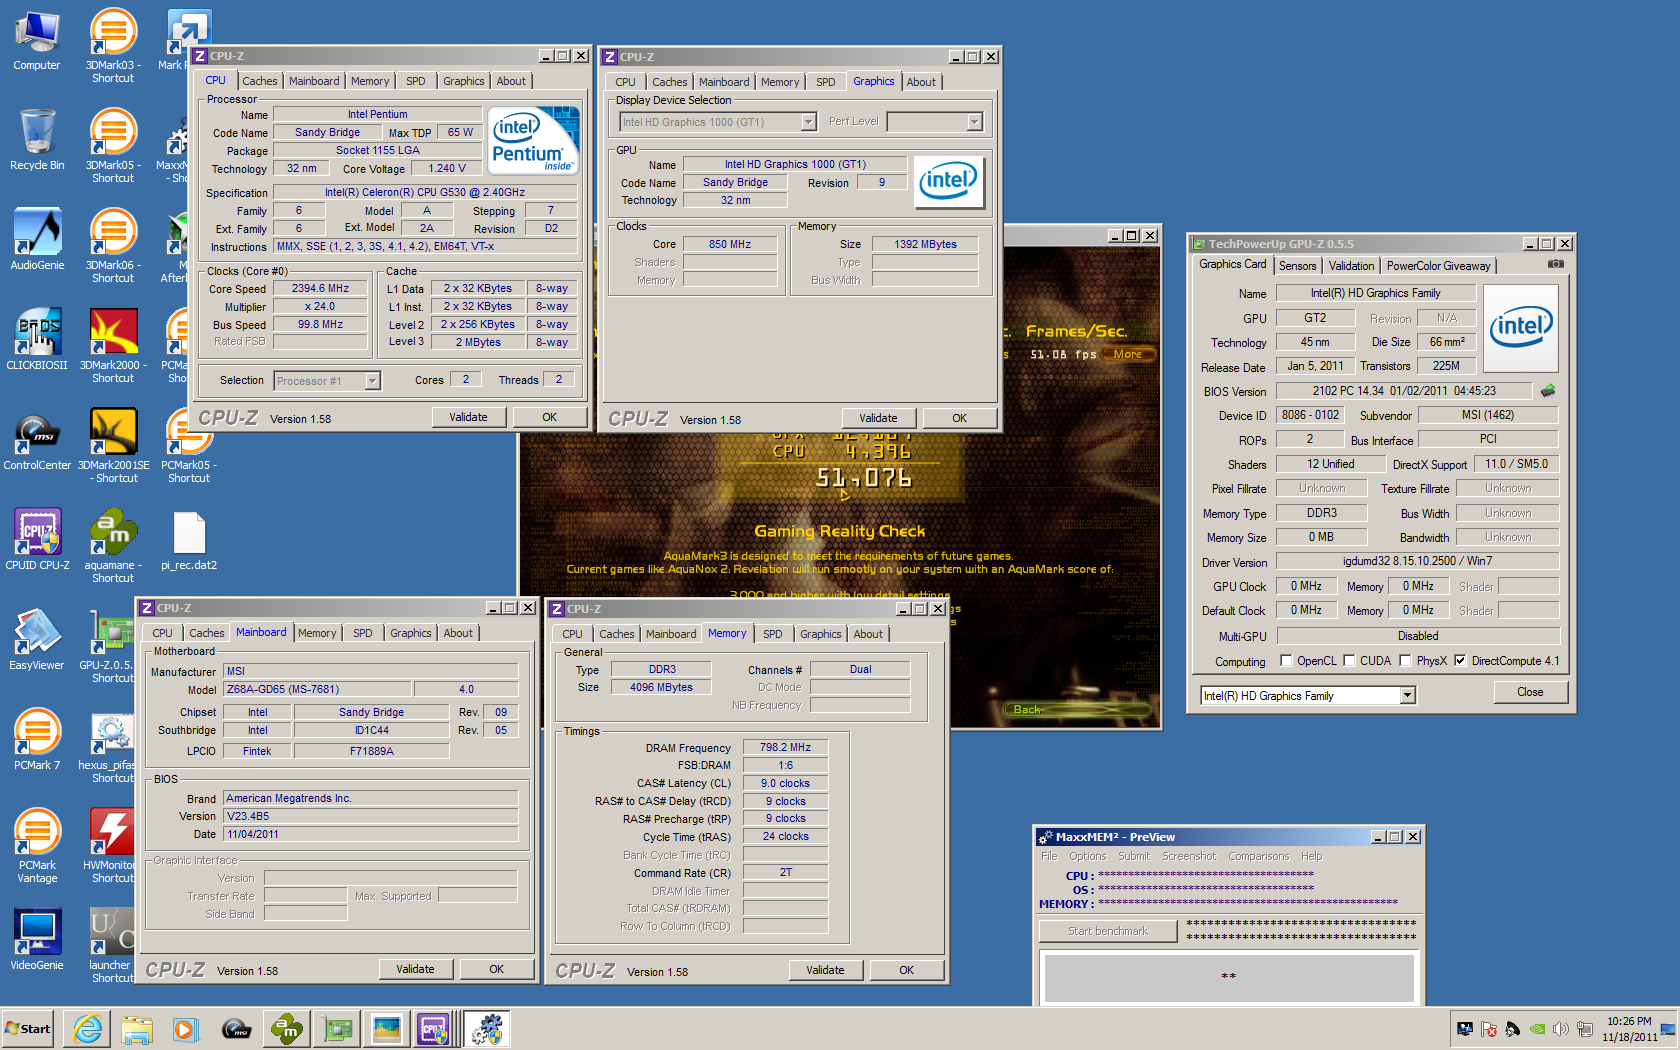Click the Intel Pentium logo in CPU-Z
The image size is (1680, 1050).
[535, 141]
